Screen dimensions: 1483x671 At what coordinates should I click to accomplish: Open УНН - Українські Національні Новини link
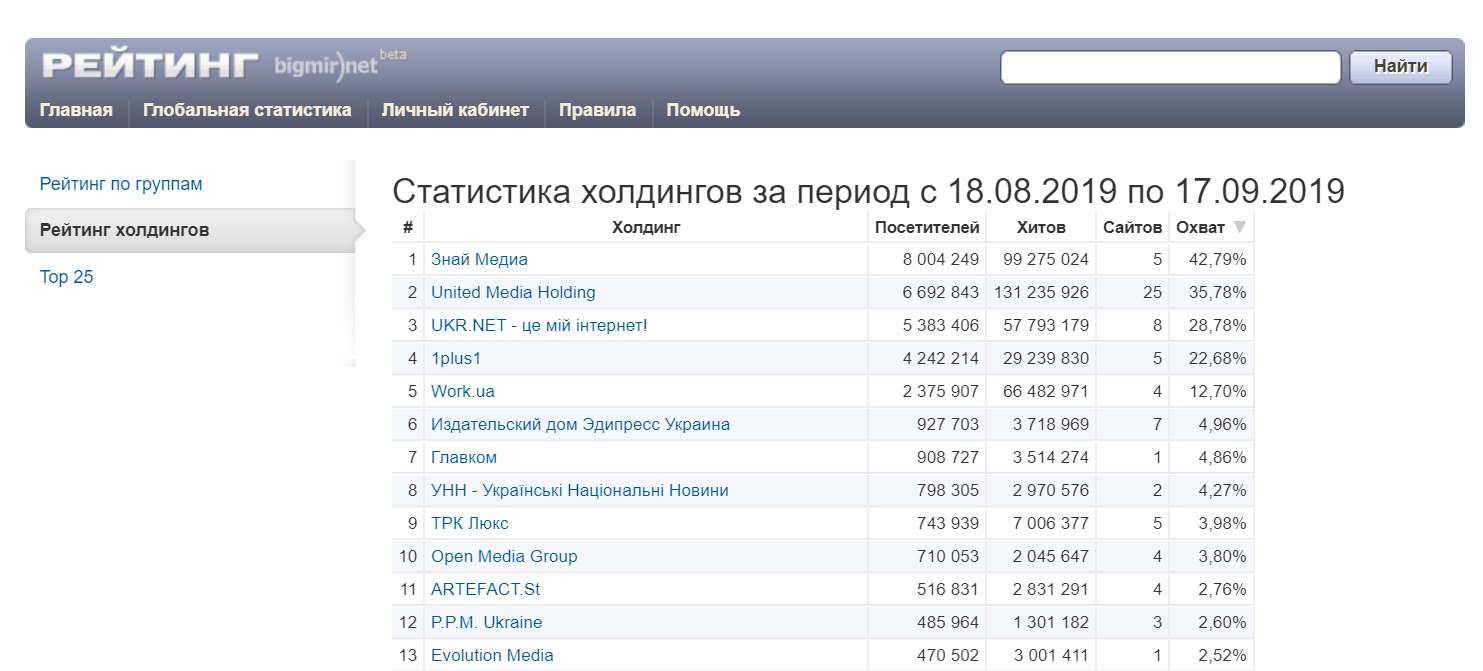580,490
